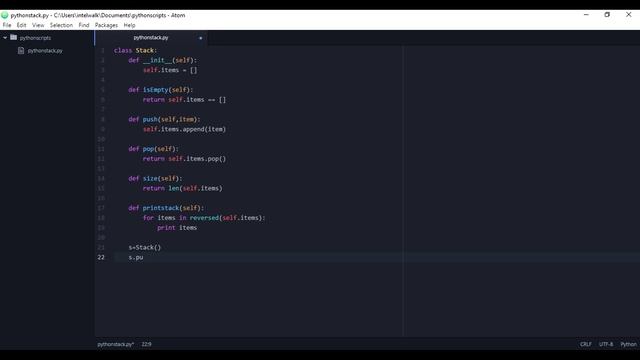Open the Help menu
The width and height of the screenshot is (640, 360).
pos(129,25)
